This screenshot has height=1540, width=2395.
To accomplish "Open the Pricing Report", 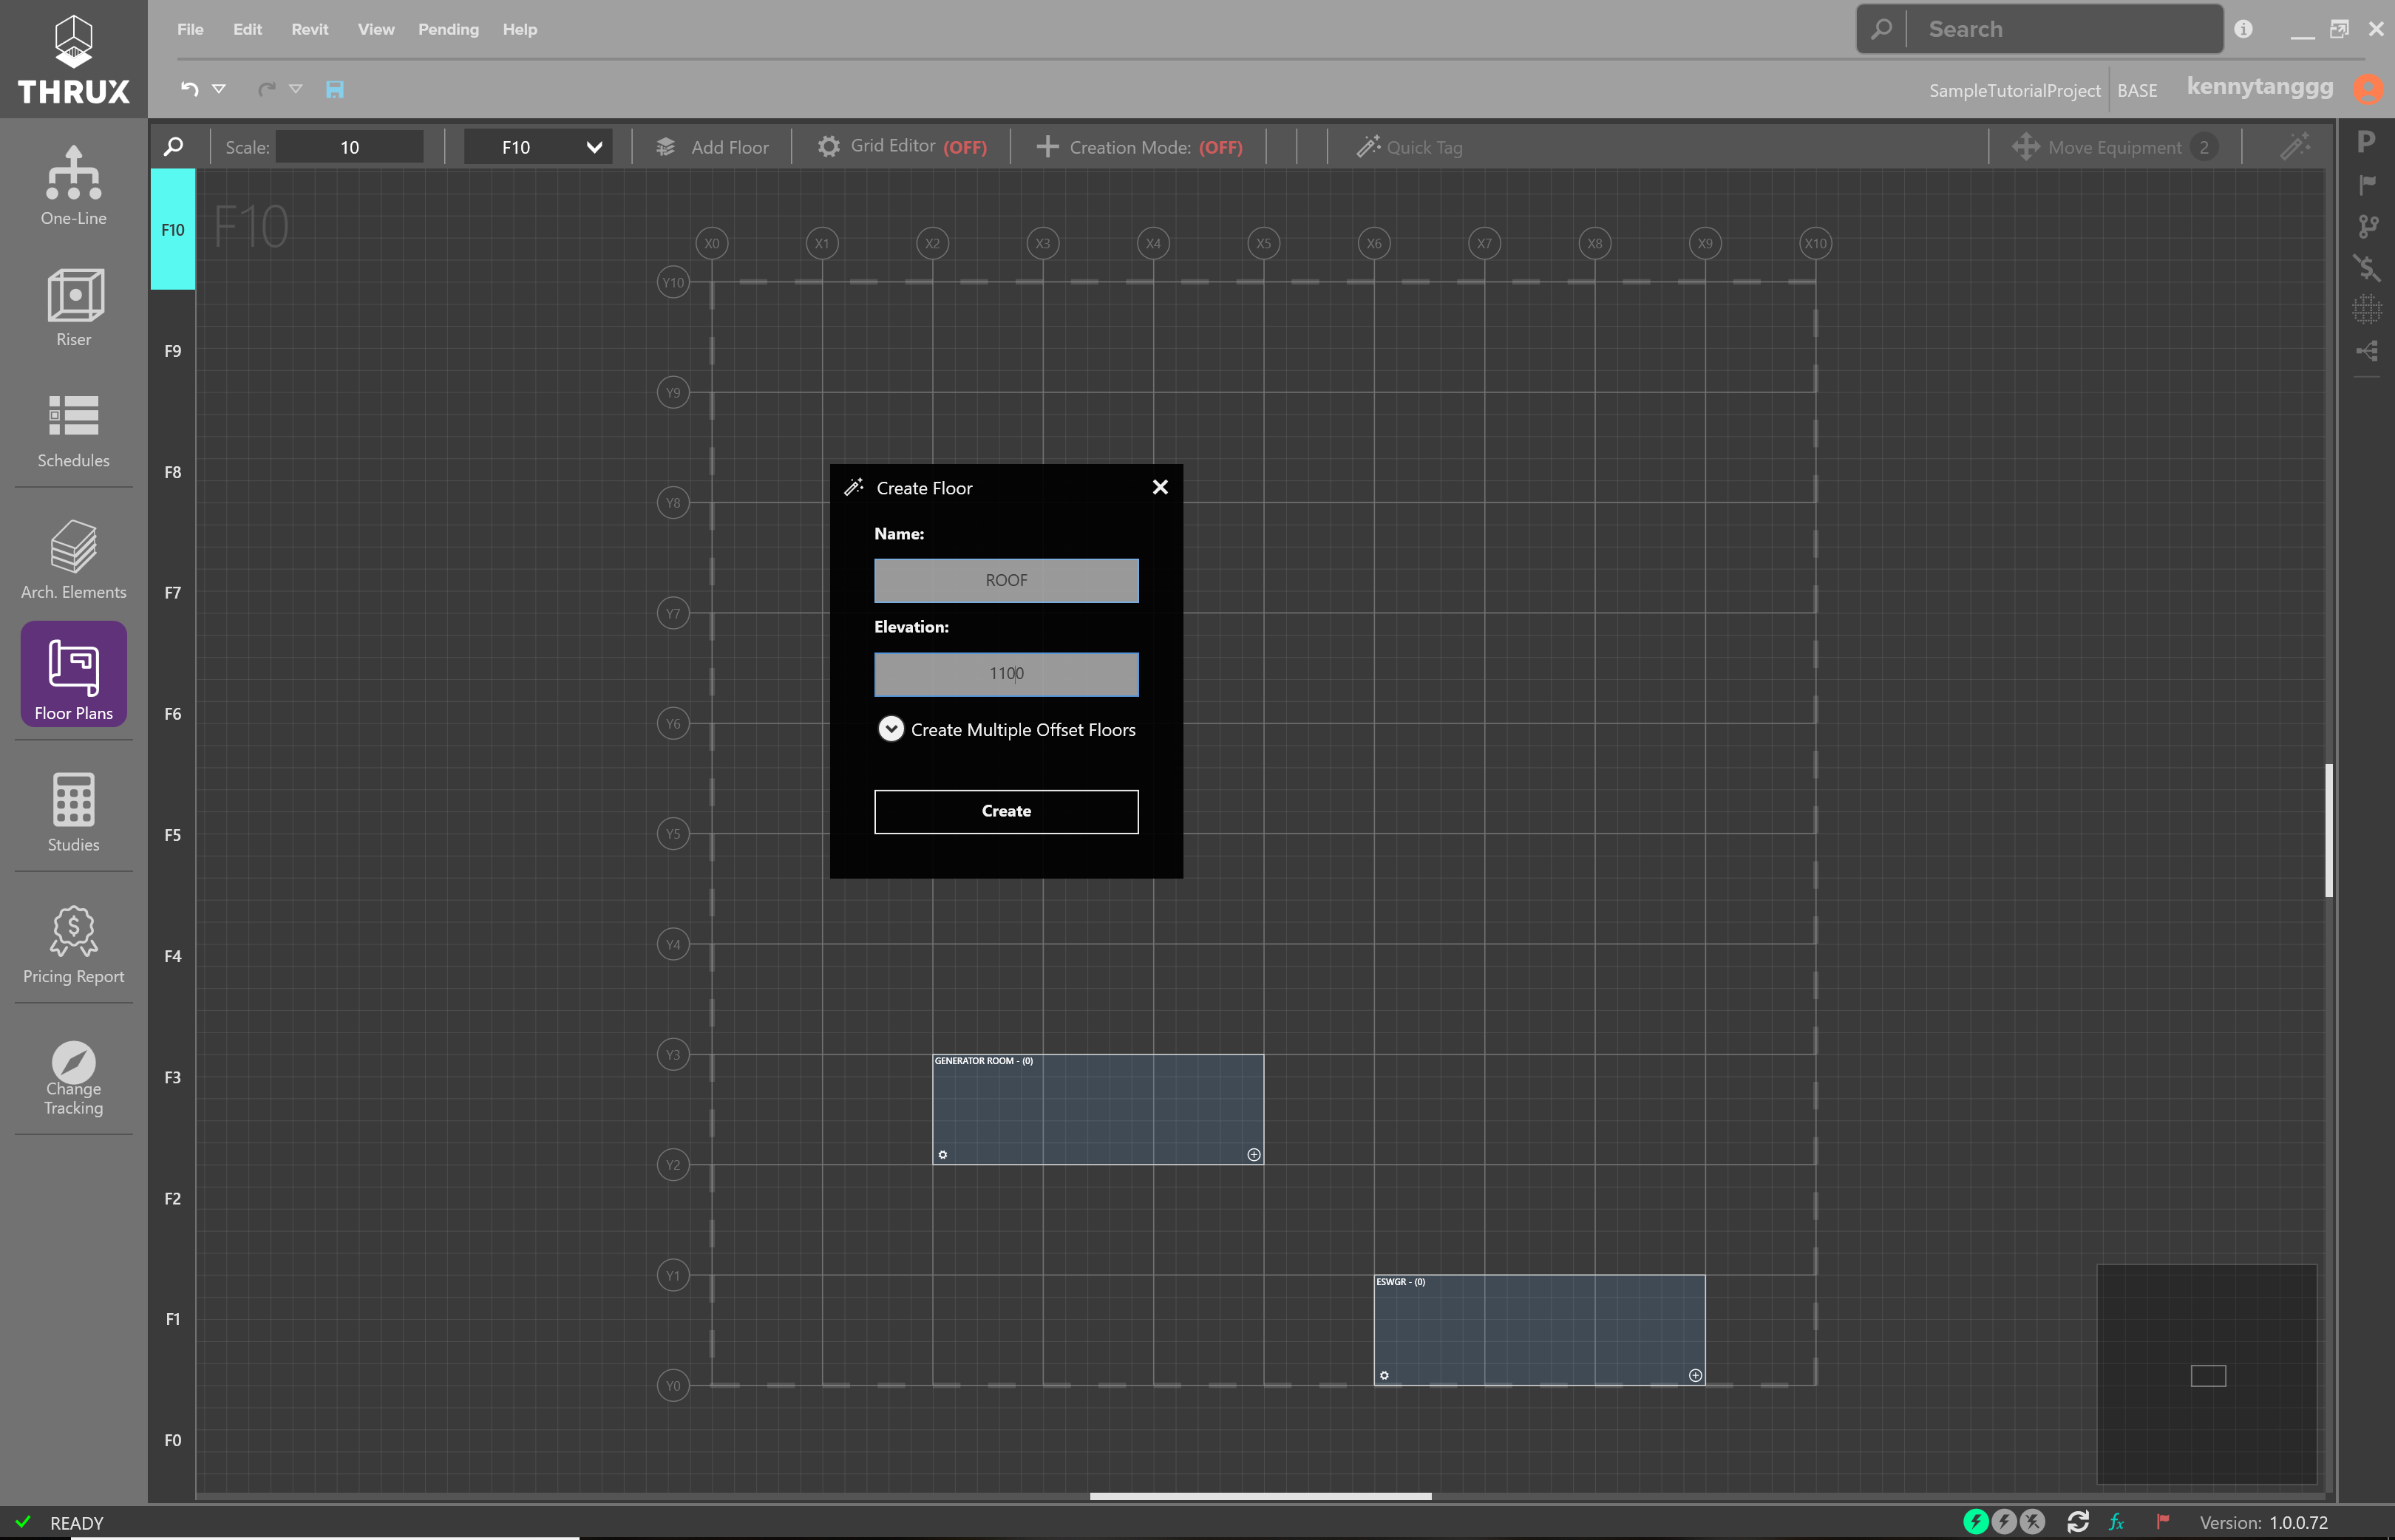I will (73, 944).
